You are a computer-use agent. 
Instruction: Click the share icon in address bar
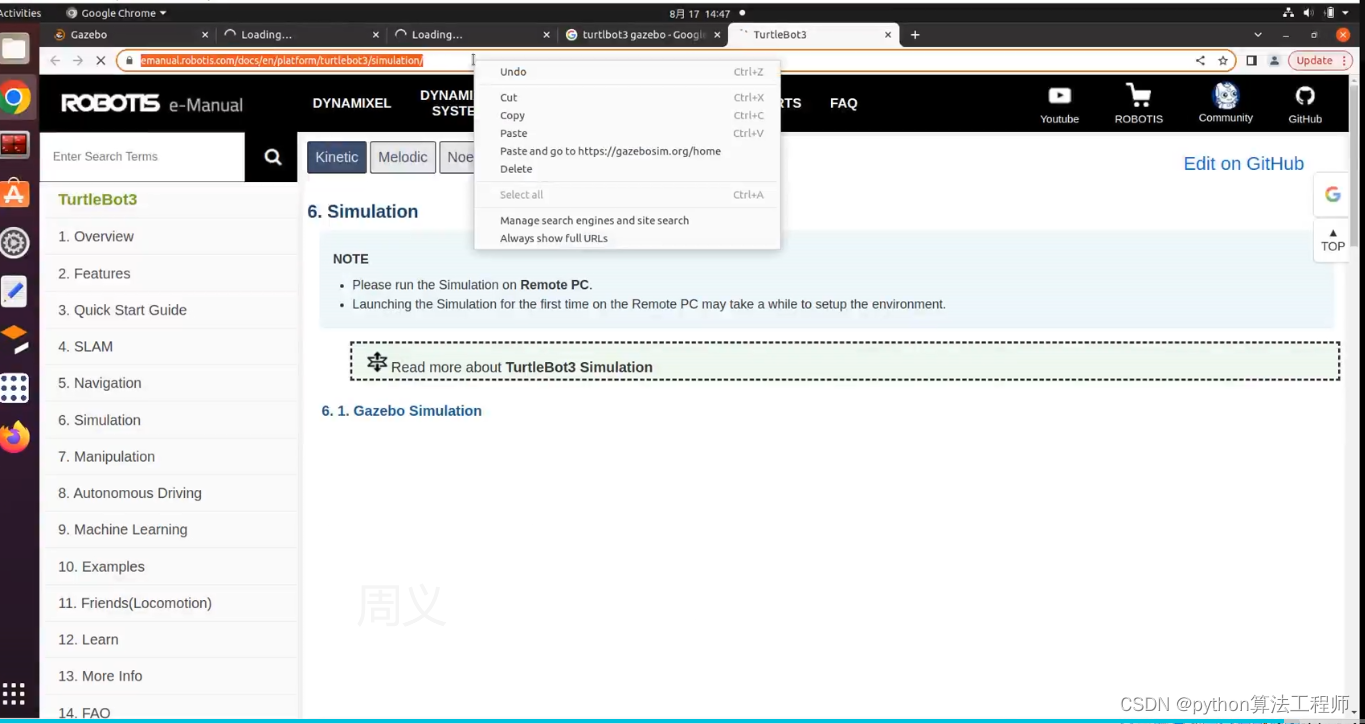pyautogui.click(x=1200, y=60)
